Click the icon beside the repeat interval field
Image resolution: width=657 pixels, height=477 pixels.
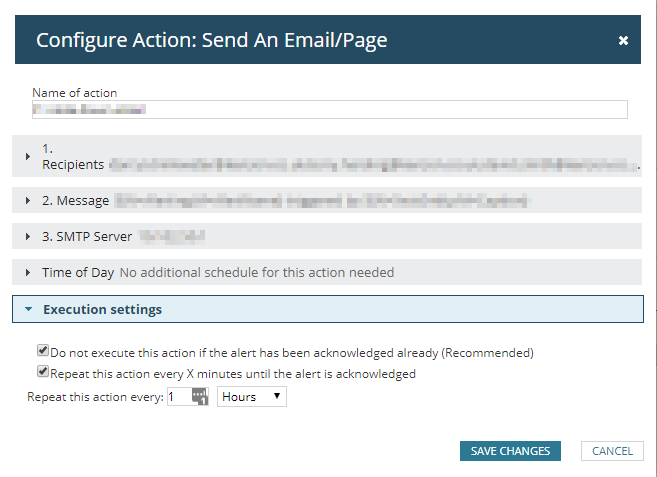pos(198,398)
